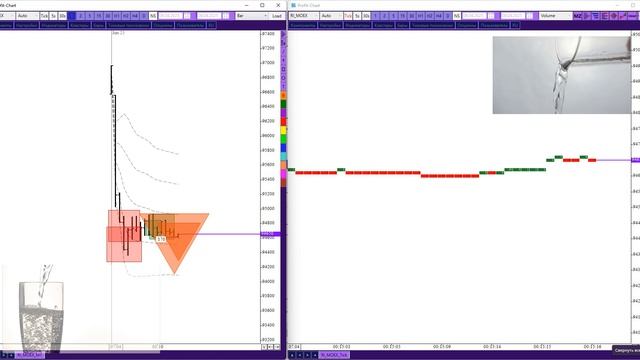Click the leftmost navigation button below left chart
Screen dimensions: 640x360
[4, 355]
